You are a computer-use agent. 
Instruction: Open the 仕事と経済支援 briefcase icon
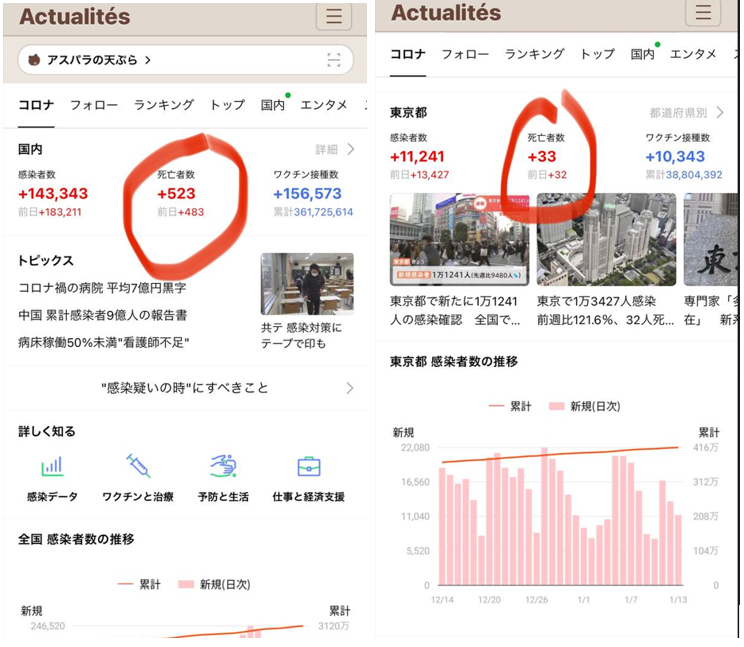click(309, 467)
